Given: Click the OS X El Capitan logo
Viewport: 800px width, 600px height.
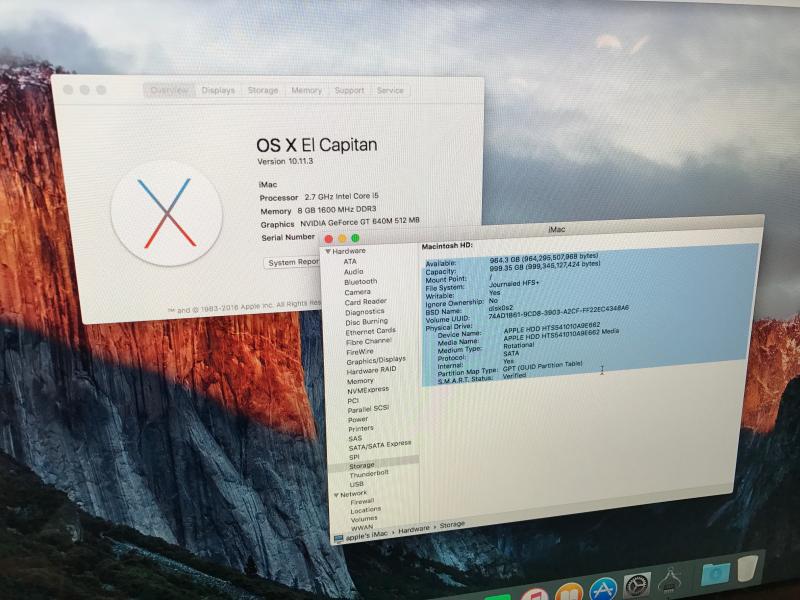Looking at the screenshot, I should 167,213.
